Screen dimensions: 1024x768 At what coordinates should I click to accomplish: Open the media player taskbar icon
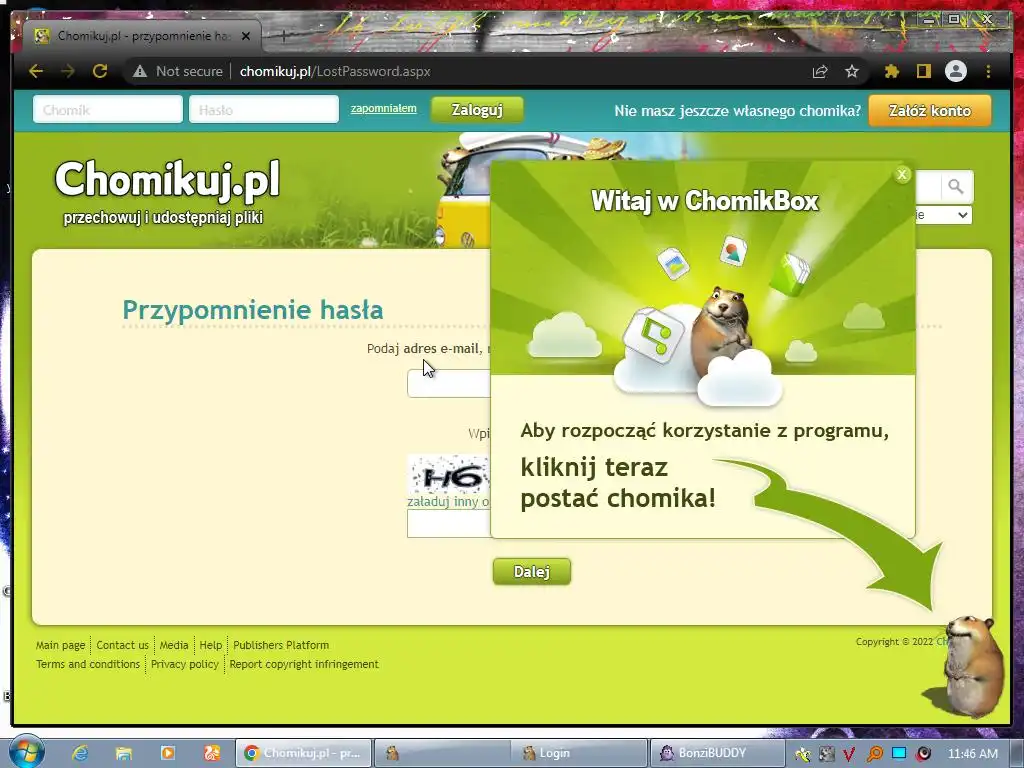pyautogui.click(x=167, y=753)
